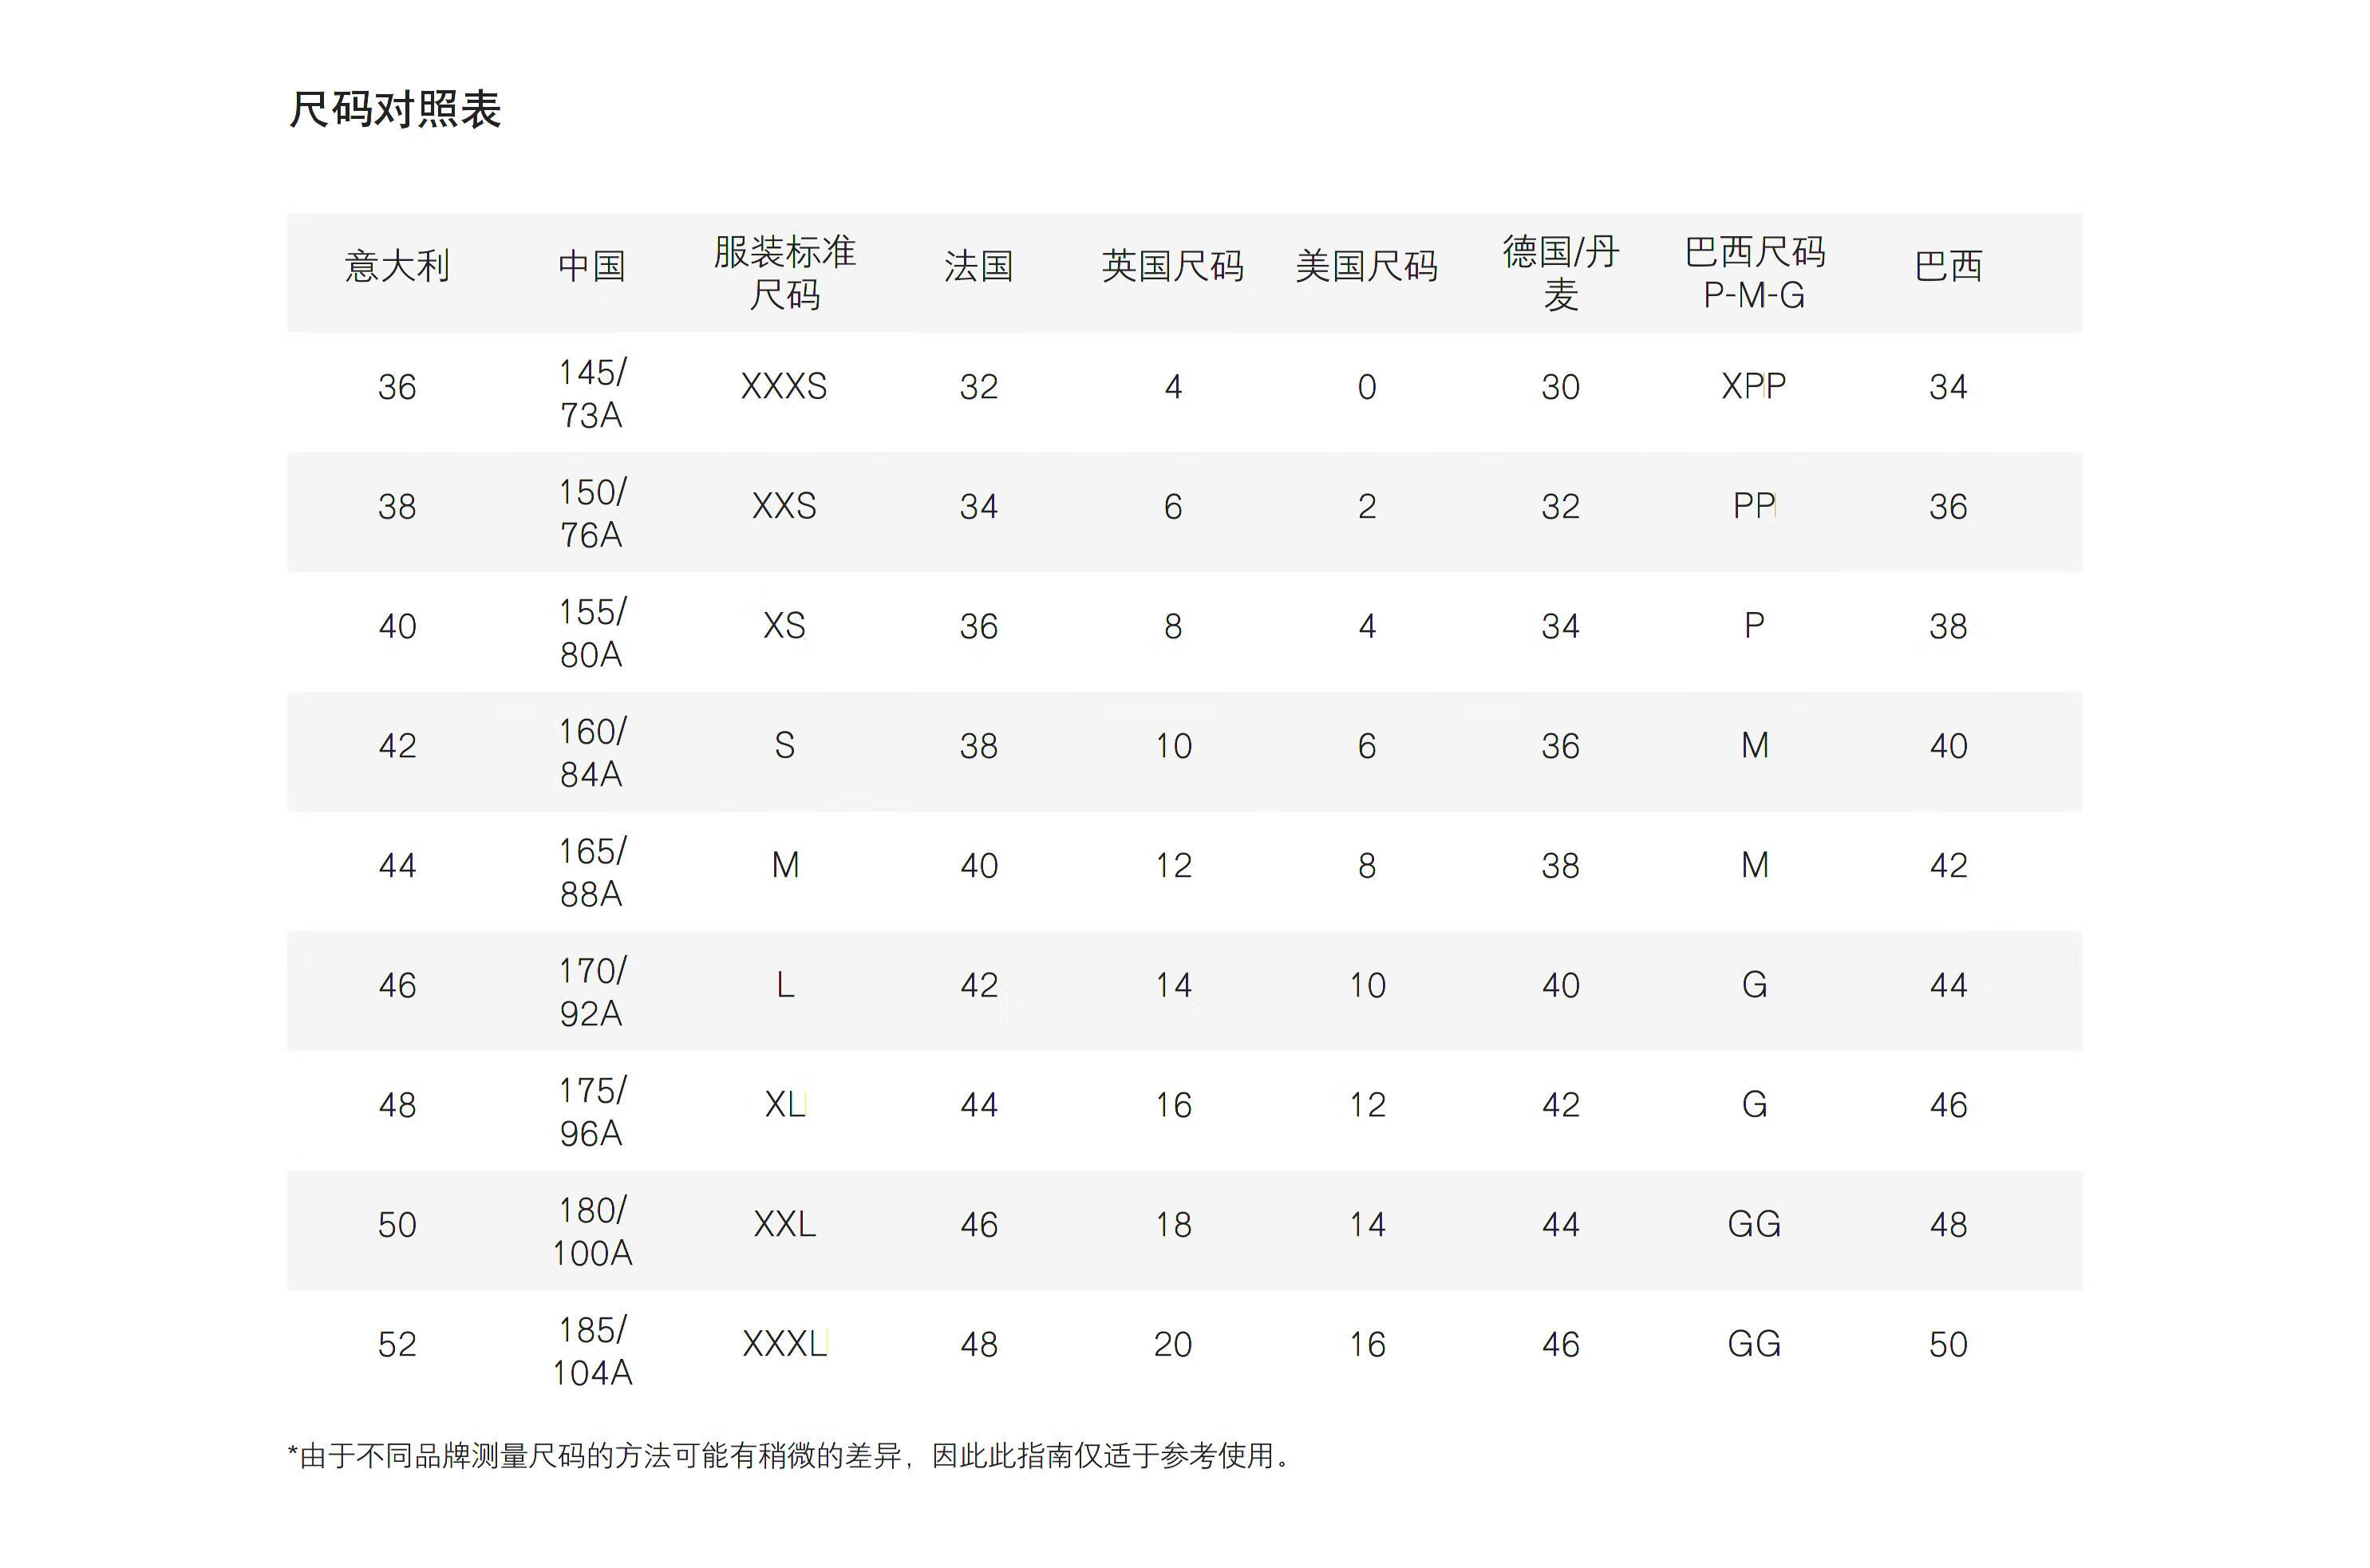2370x1568 pixels.
Task: Select the 180/100A China size cell
Action: pyautogui.click(x=591, y=1231)
